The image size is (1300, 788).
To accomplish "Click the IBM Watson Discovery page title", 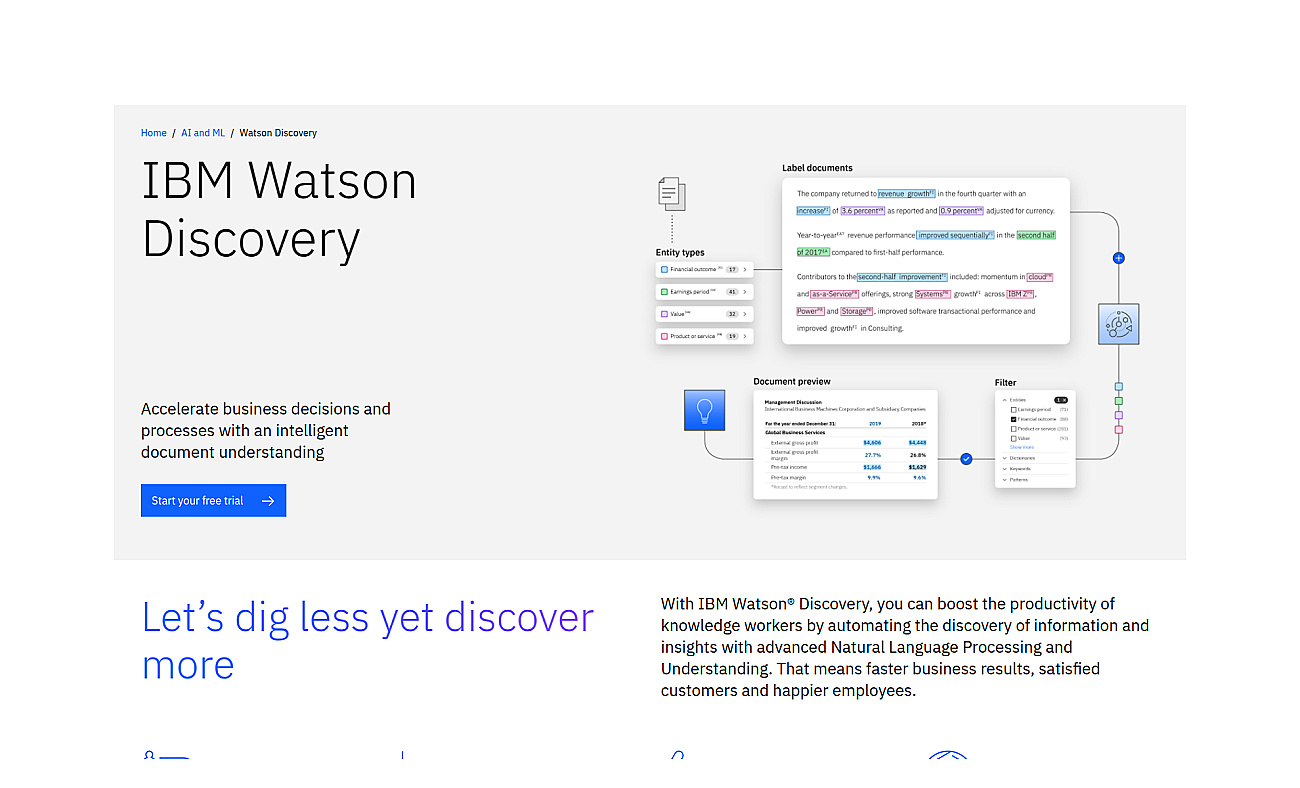I will (279, 209).
